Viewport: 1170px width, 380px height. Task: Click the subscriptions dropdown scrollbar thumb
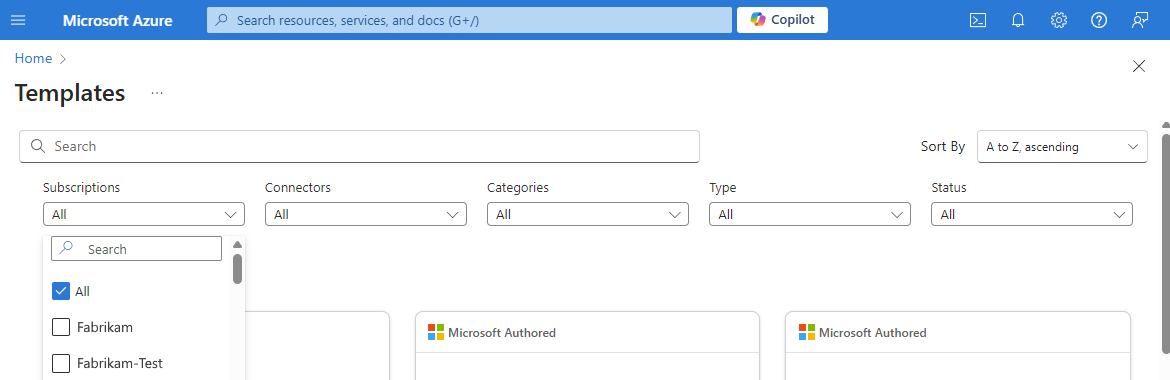pos(237,269)
